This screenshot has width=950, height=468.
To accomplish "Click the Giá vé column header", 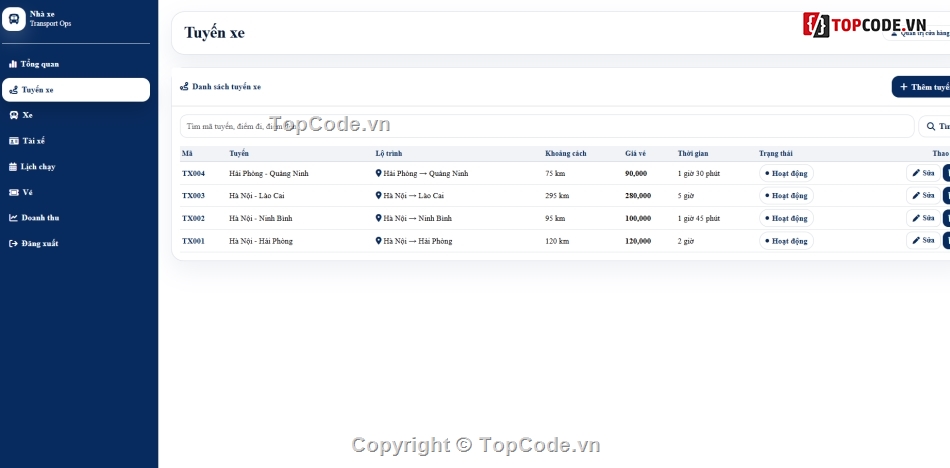I will (636, 153).
